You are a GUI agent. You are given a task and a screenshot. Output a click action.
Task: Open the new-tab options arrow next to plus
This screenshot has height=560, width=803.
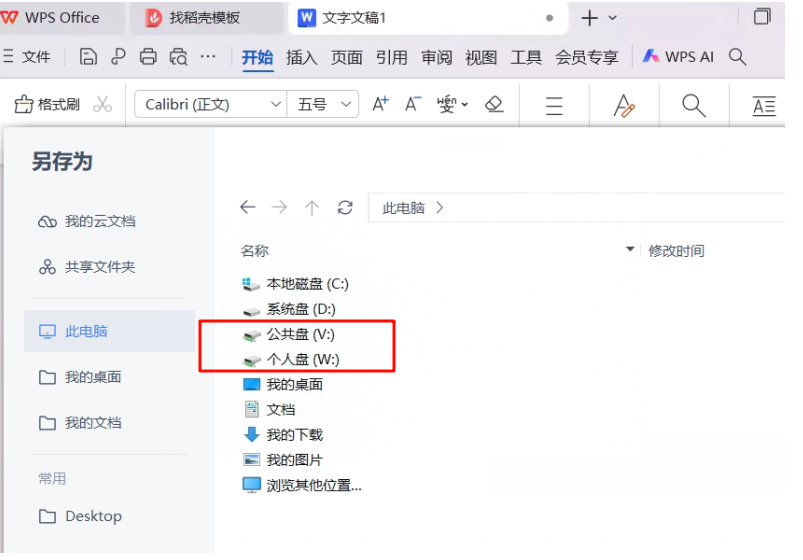tap(612, 18)
